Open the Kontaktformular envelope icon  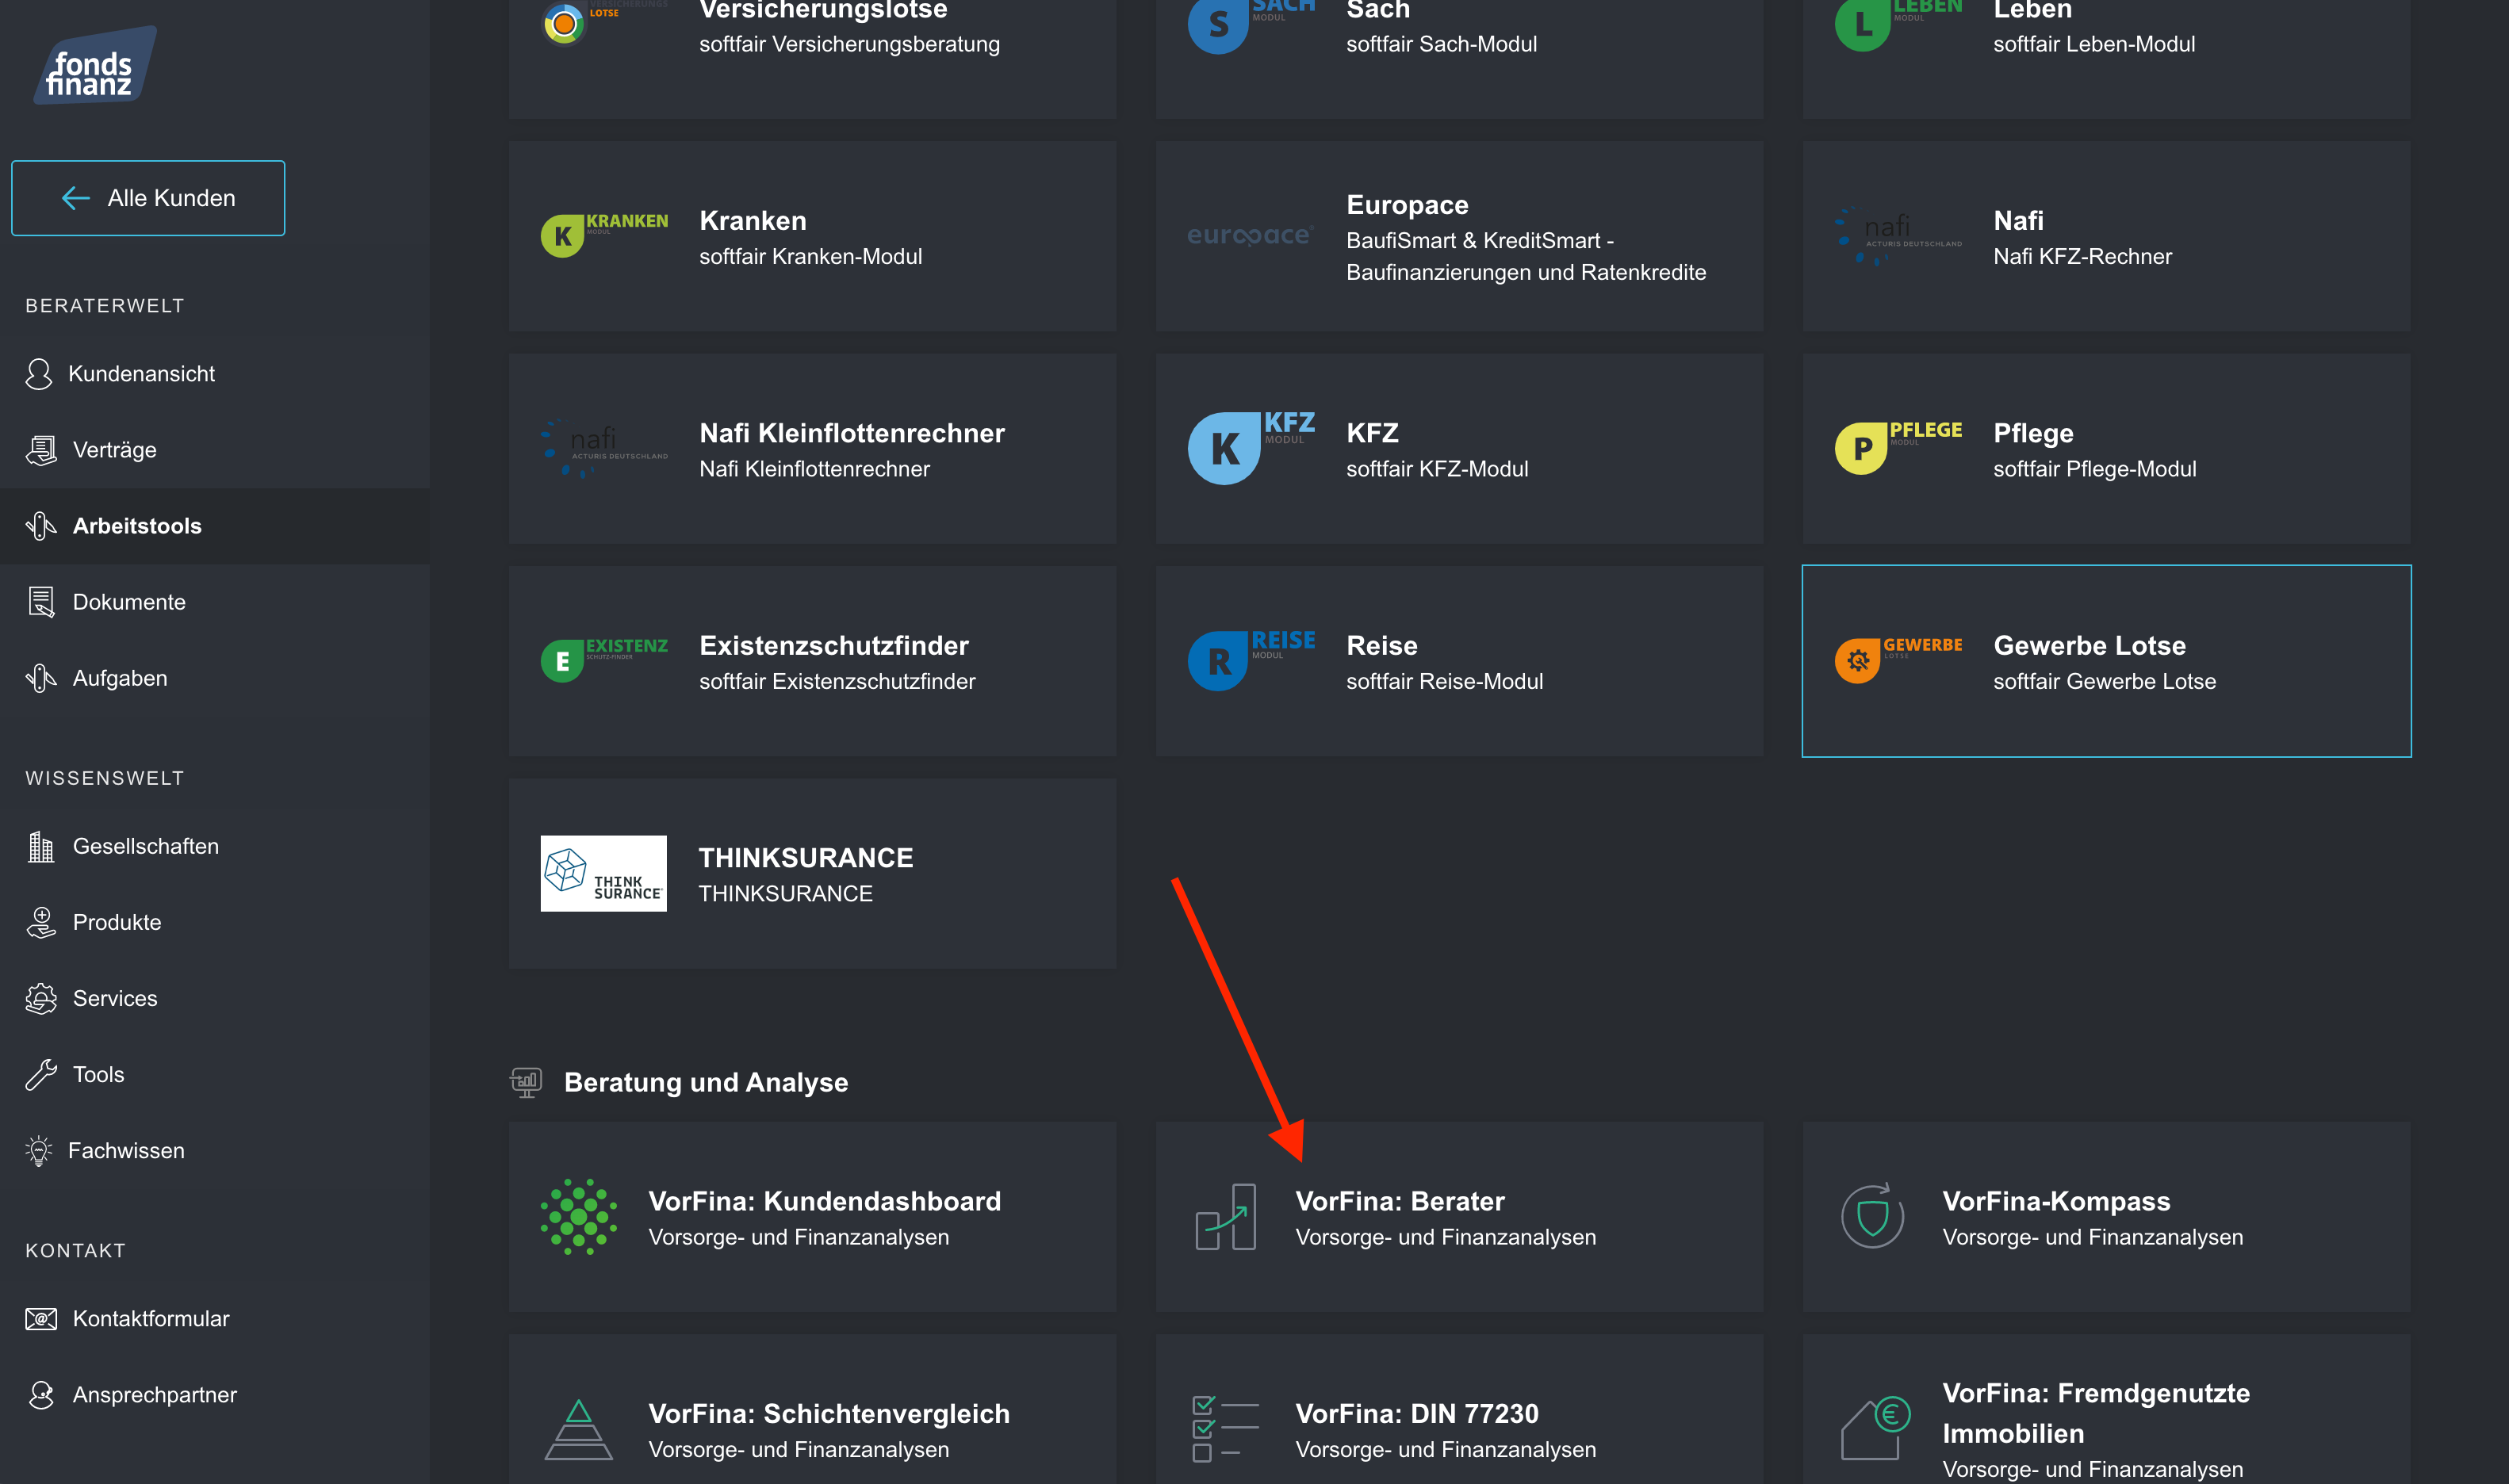coord(41,1318)
